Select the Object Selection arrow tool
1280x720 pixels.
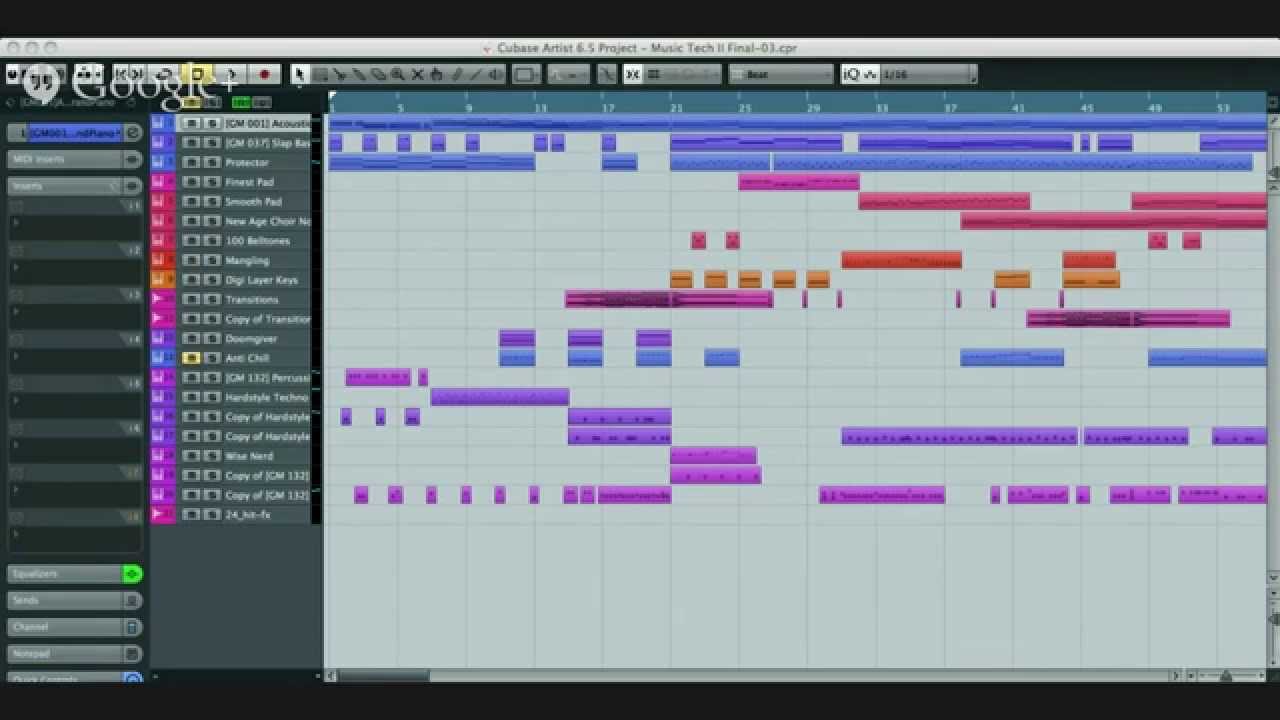click(299, 74)
